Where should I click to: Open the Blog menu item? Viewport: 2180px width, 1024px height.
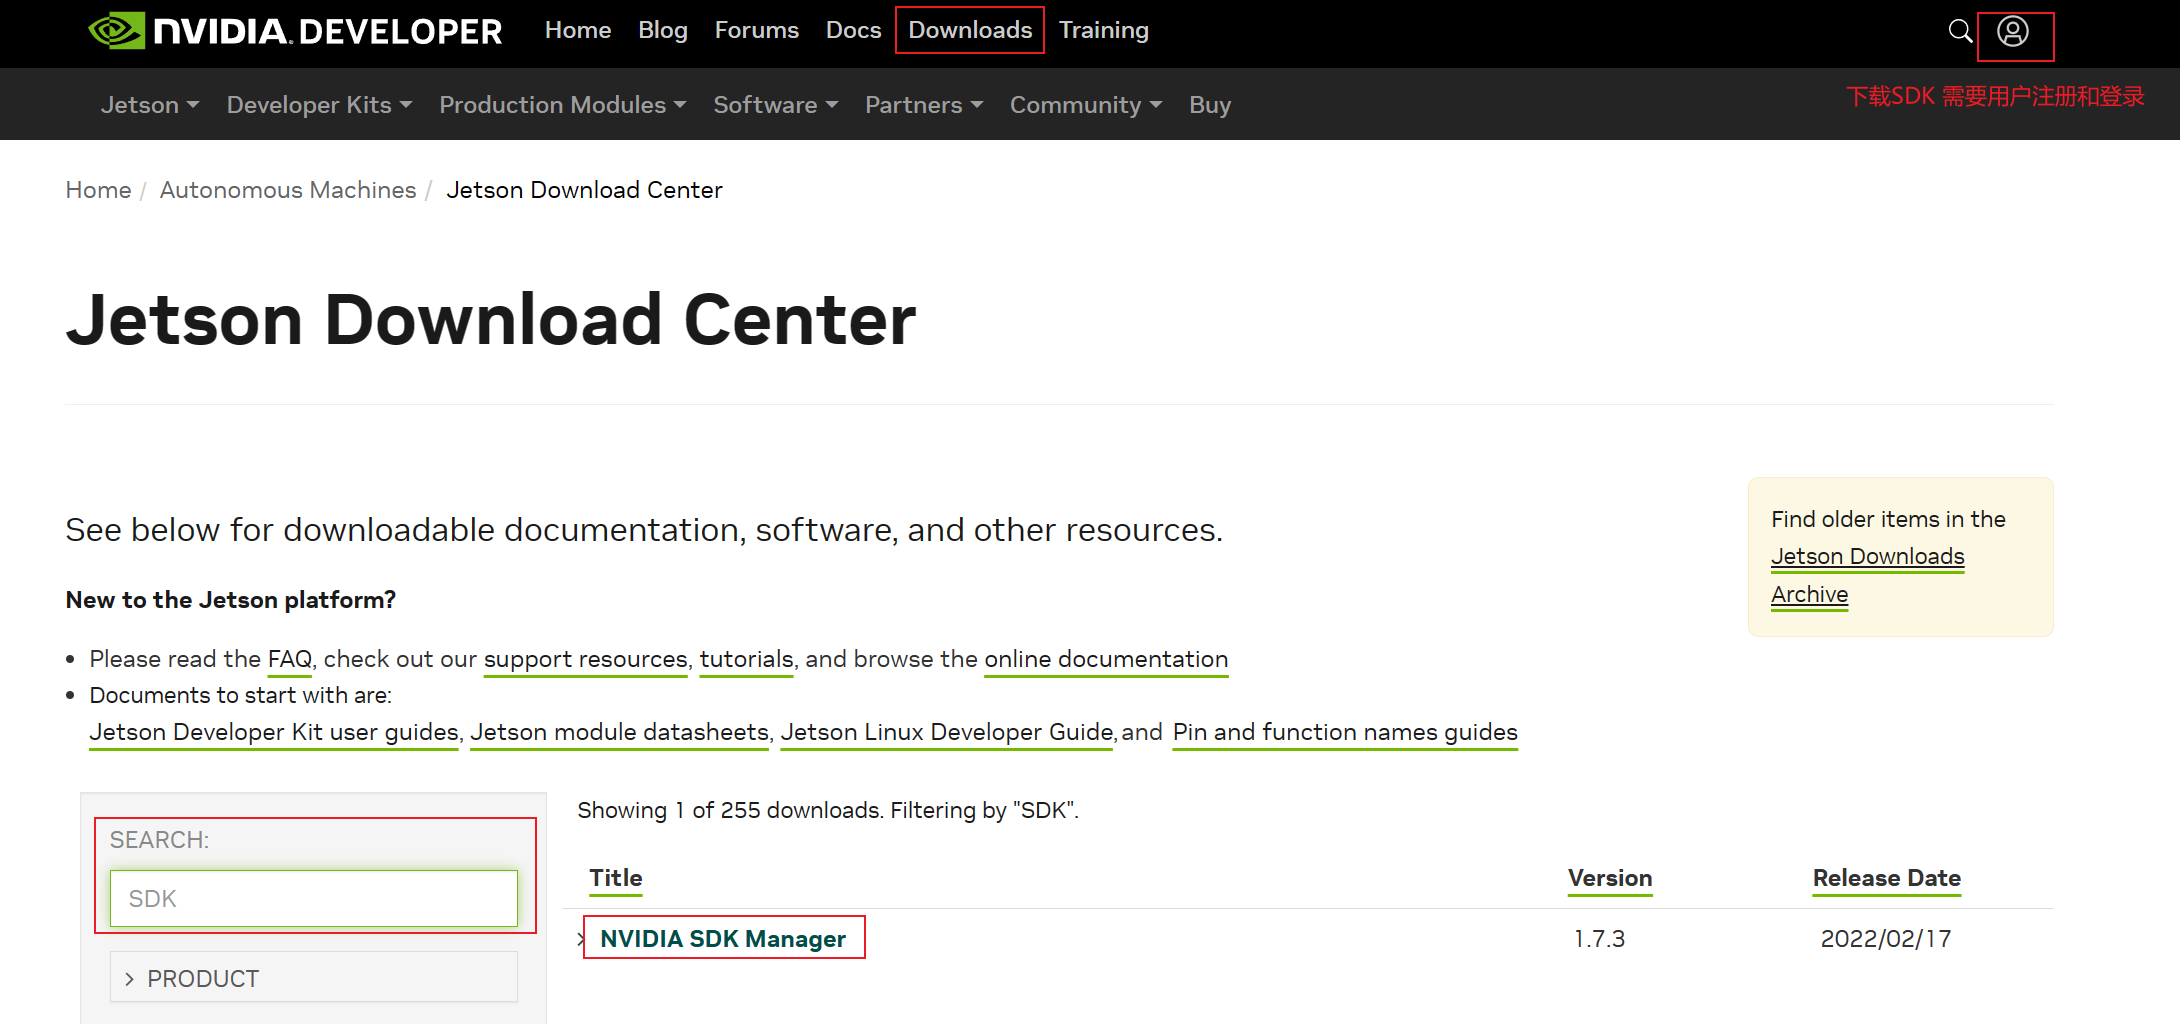coord(663,30)
